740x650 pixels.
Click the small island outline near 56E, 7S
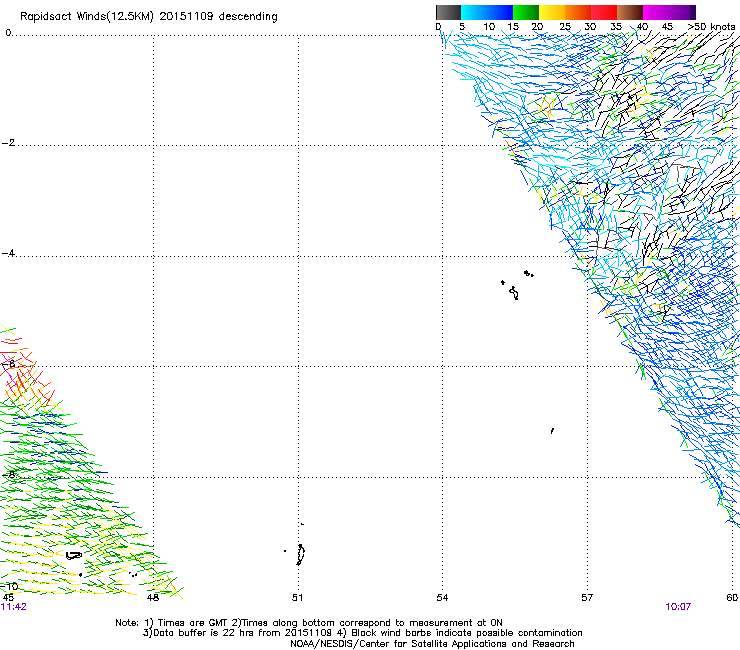click(552, 431)
